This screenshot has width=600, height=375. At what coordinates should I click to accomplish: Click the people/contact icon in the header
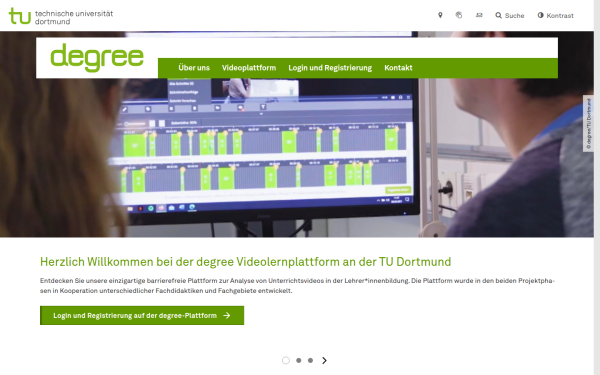[x=479, y=15]
